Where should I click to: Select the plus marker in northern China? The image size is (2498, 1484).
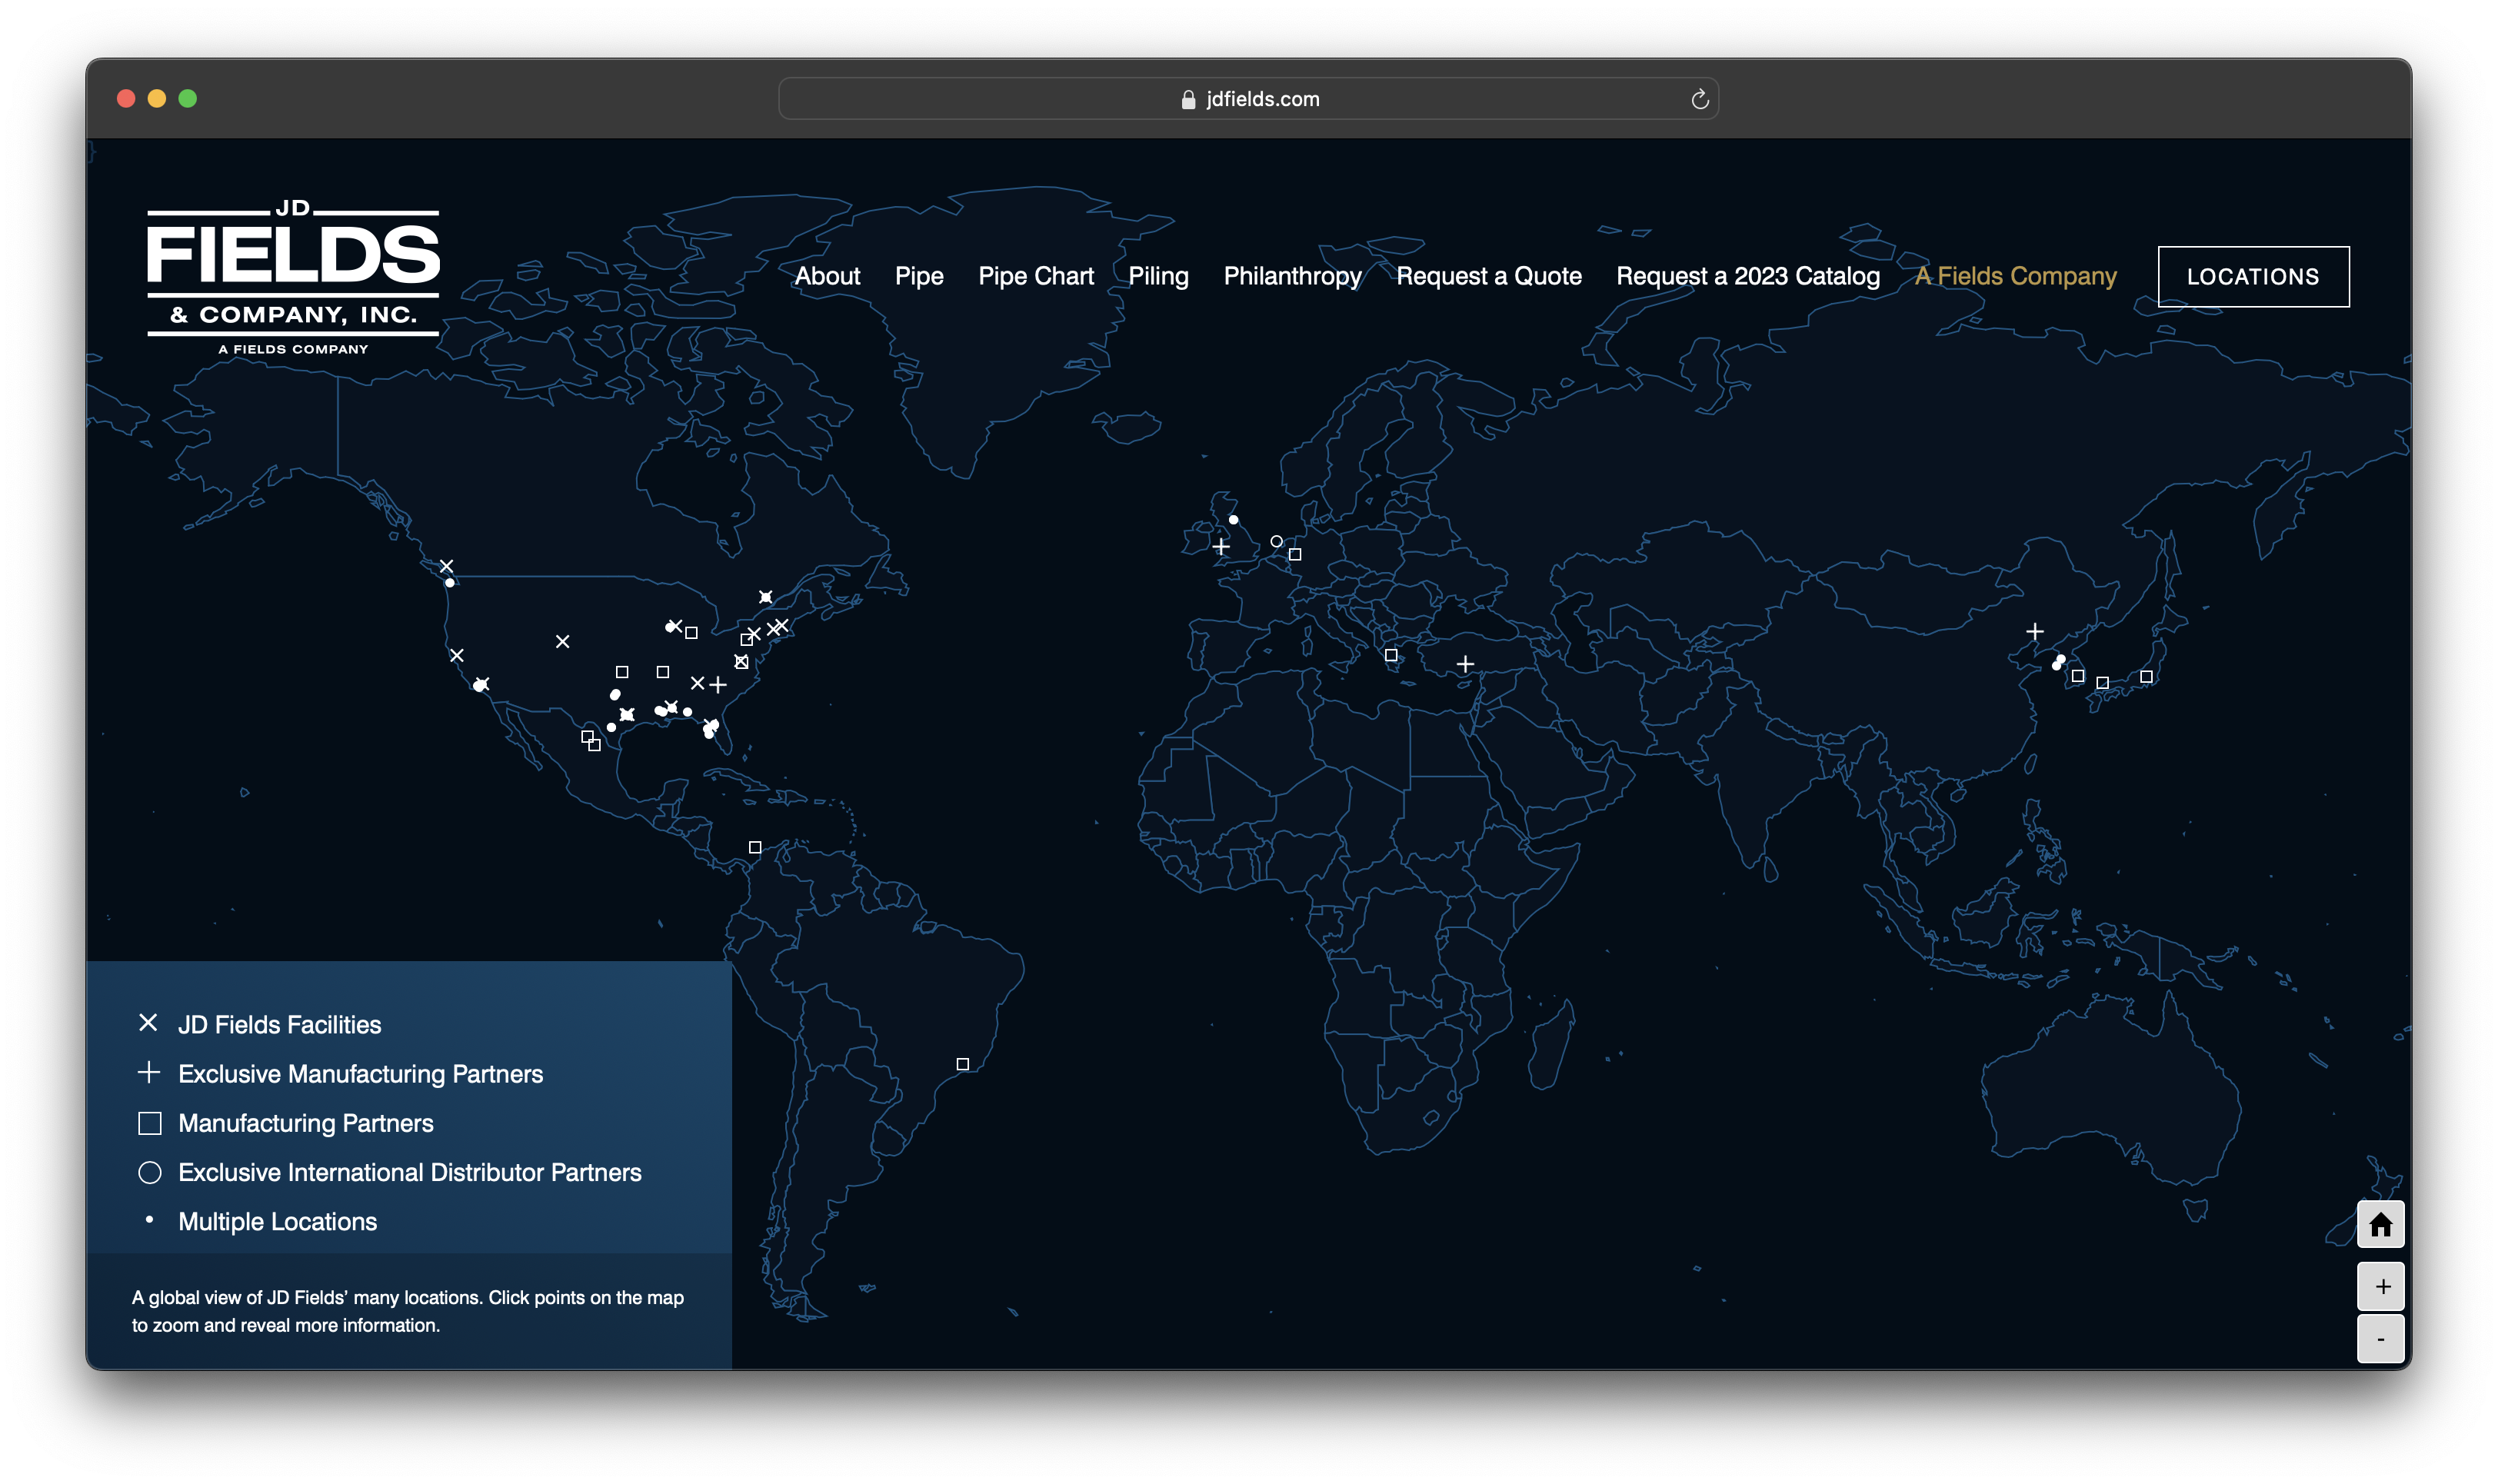click(x=2034, y=631)
